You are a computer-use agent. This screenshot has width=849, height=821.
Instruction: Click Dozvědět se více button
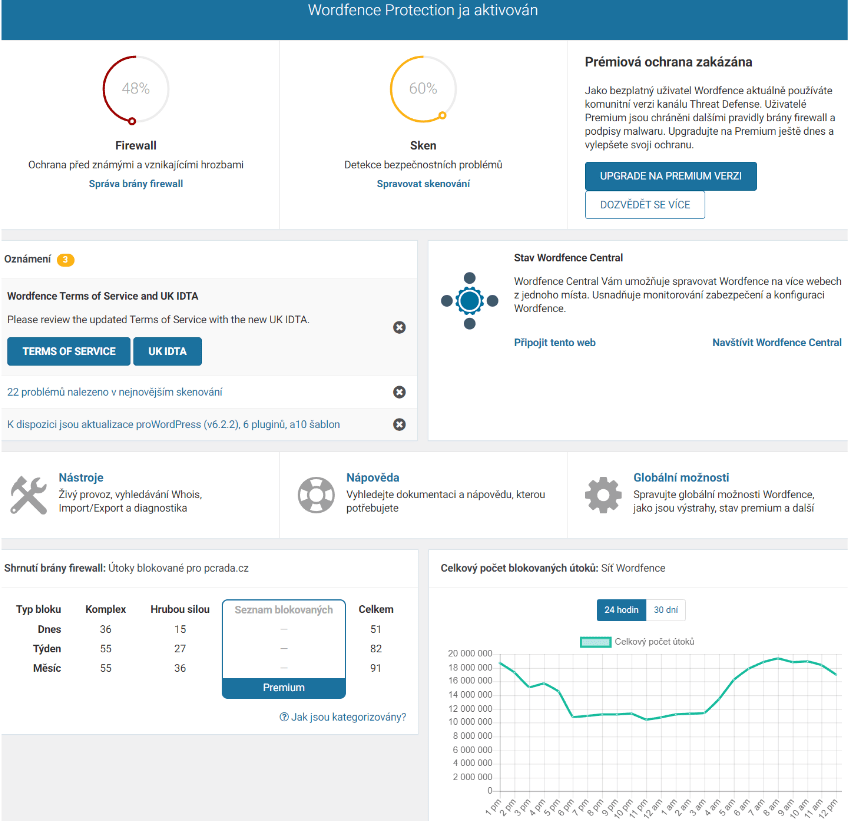pos(645,205)
